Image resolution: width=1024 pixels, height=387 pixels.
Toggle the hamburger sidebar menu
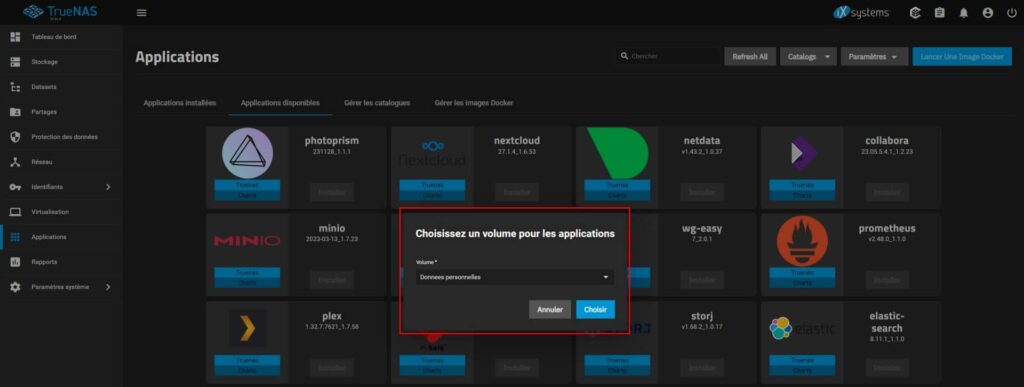point(141,12)
